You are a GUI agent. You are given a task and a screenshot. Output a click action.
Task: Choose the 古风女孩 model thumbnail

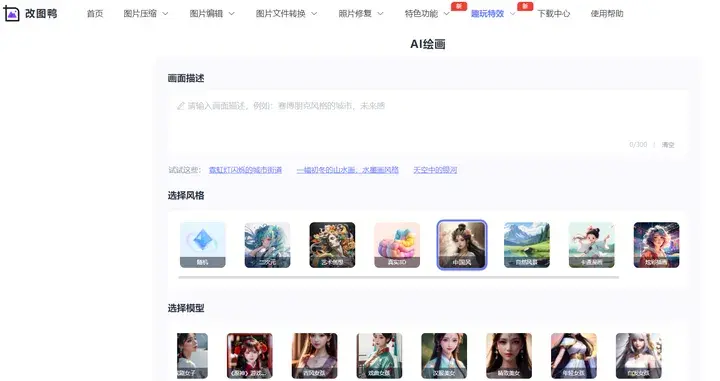tap(315, 356)
